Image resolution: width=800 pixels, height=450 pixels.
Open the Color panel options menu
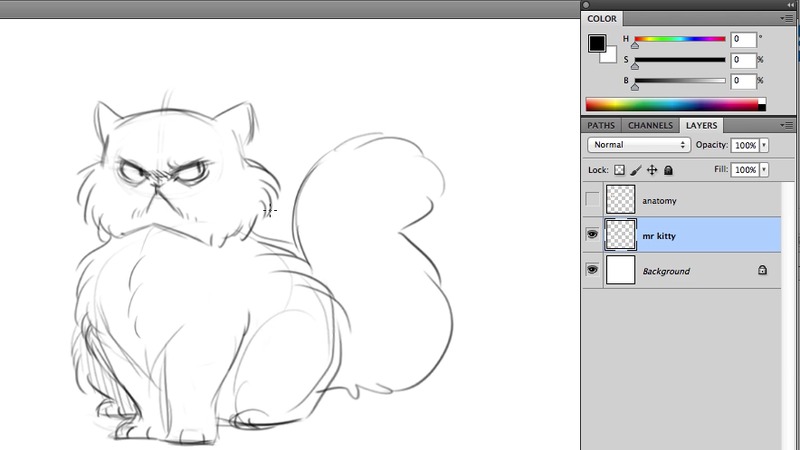tap(786, 19)
